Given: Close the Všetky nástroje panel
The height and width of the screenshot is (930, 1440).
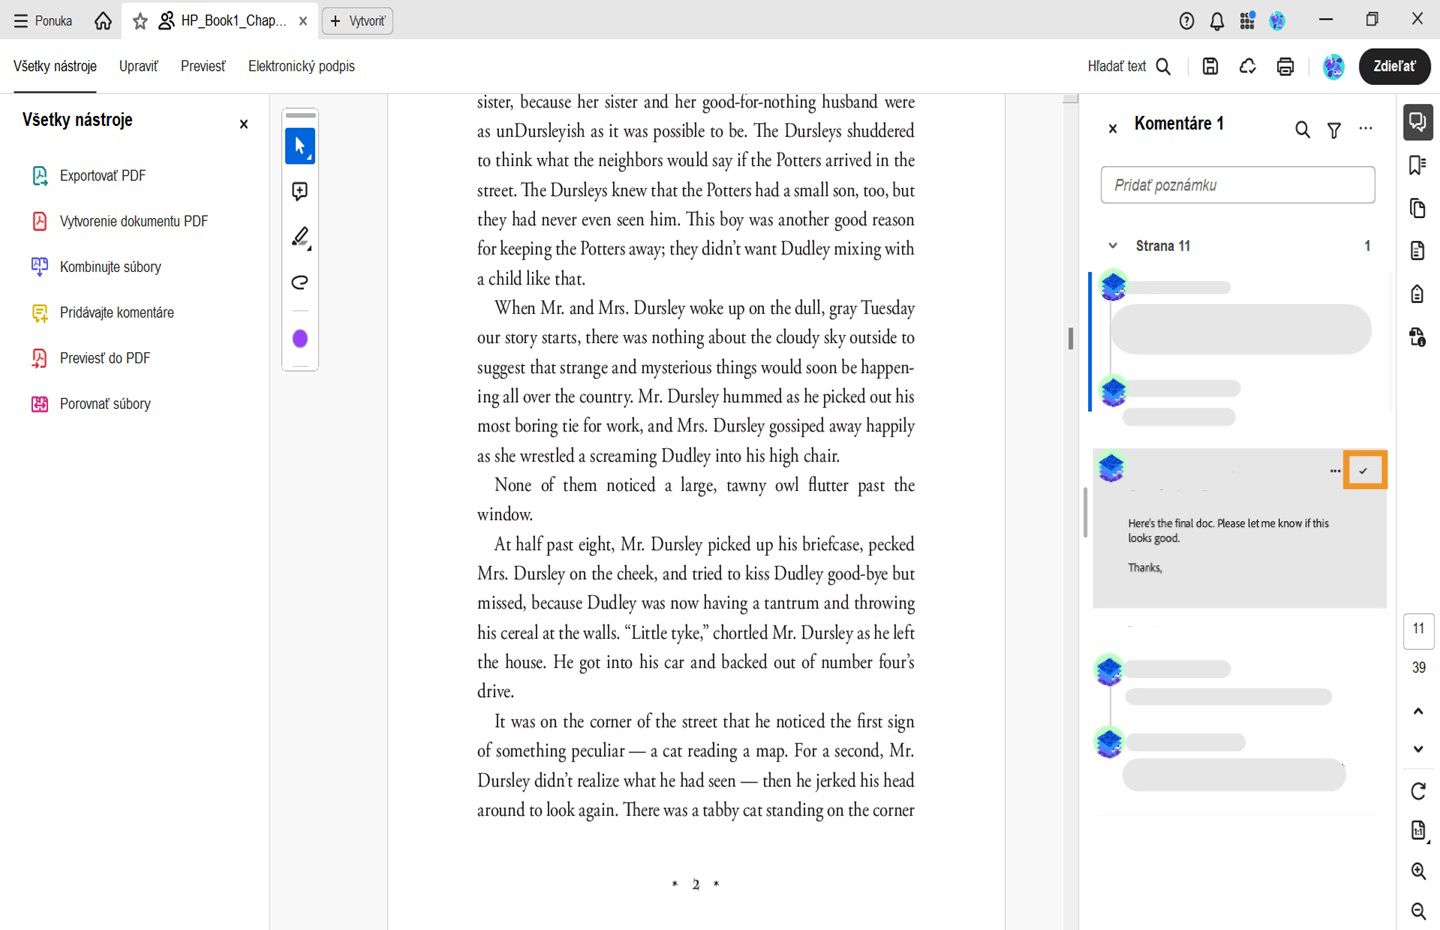Looking at the screenshot, I should (244, 124).
